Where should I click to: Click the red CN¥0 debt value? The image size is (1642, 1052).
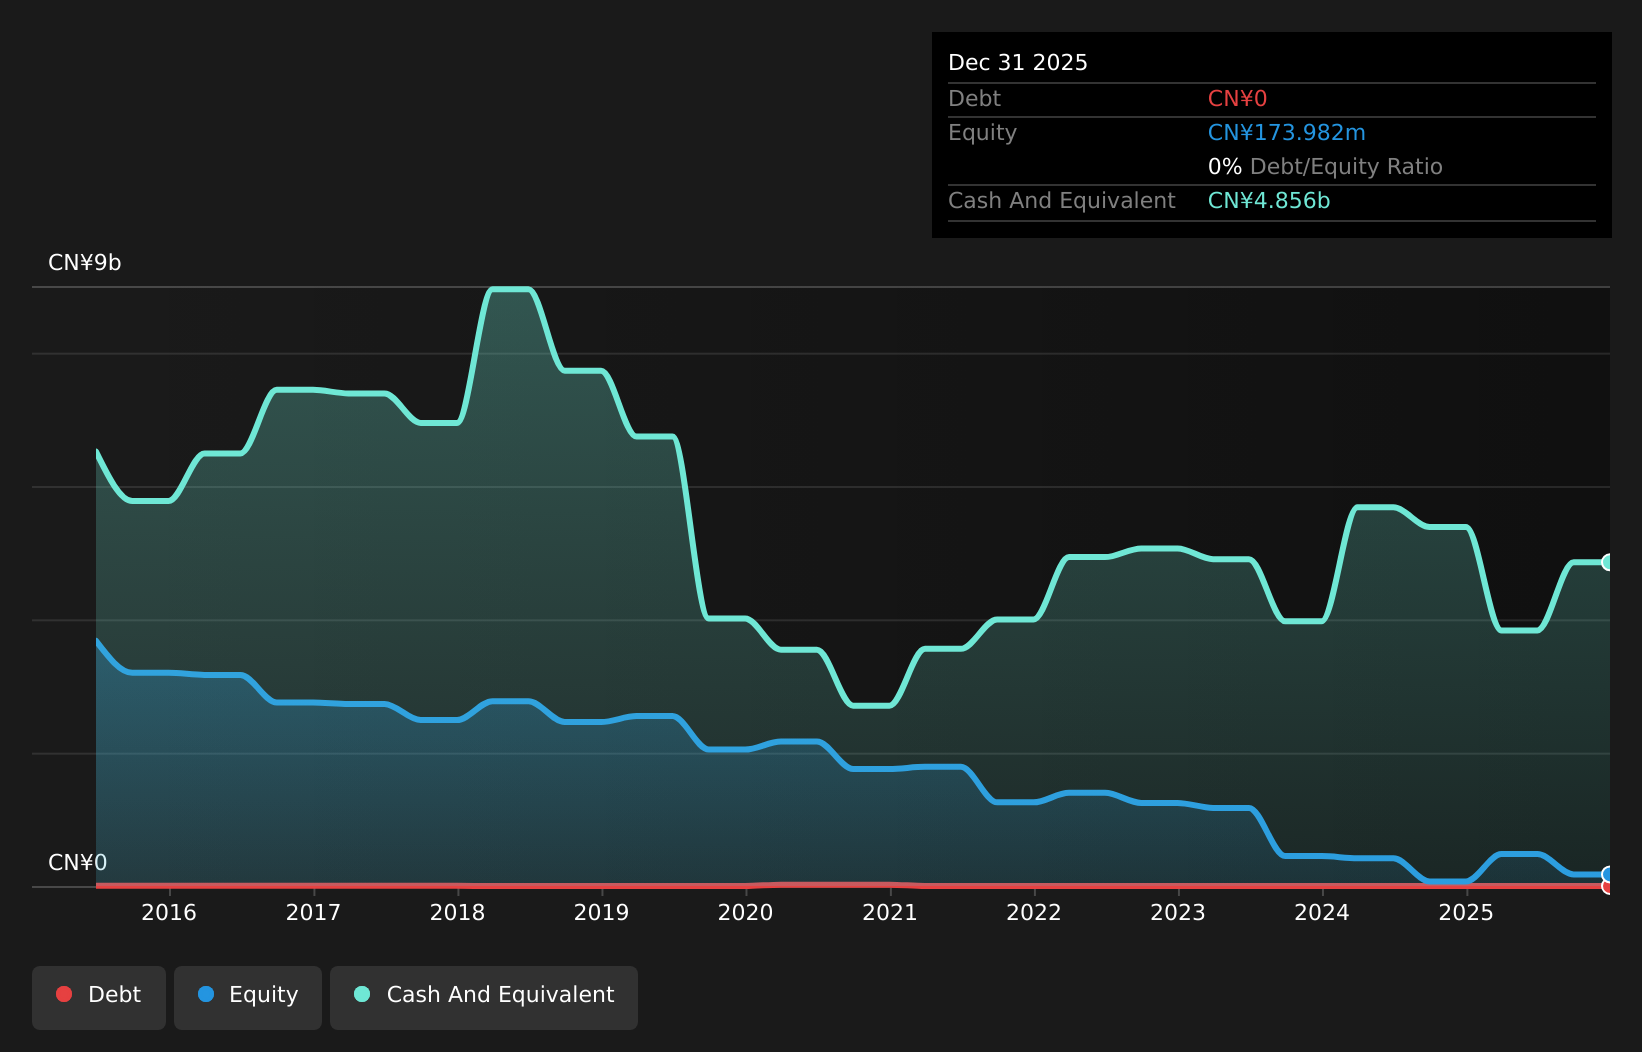(1237, 99)
